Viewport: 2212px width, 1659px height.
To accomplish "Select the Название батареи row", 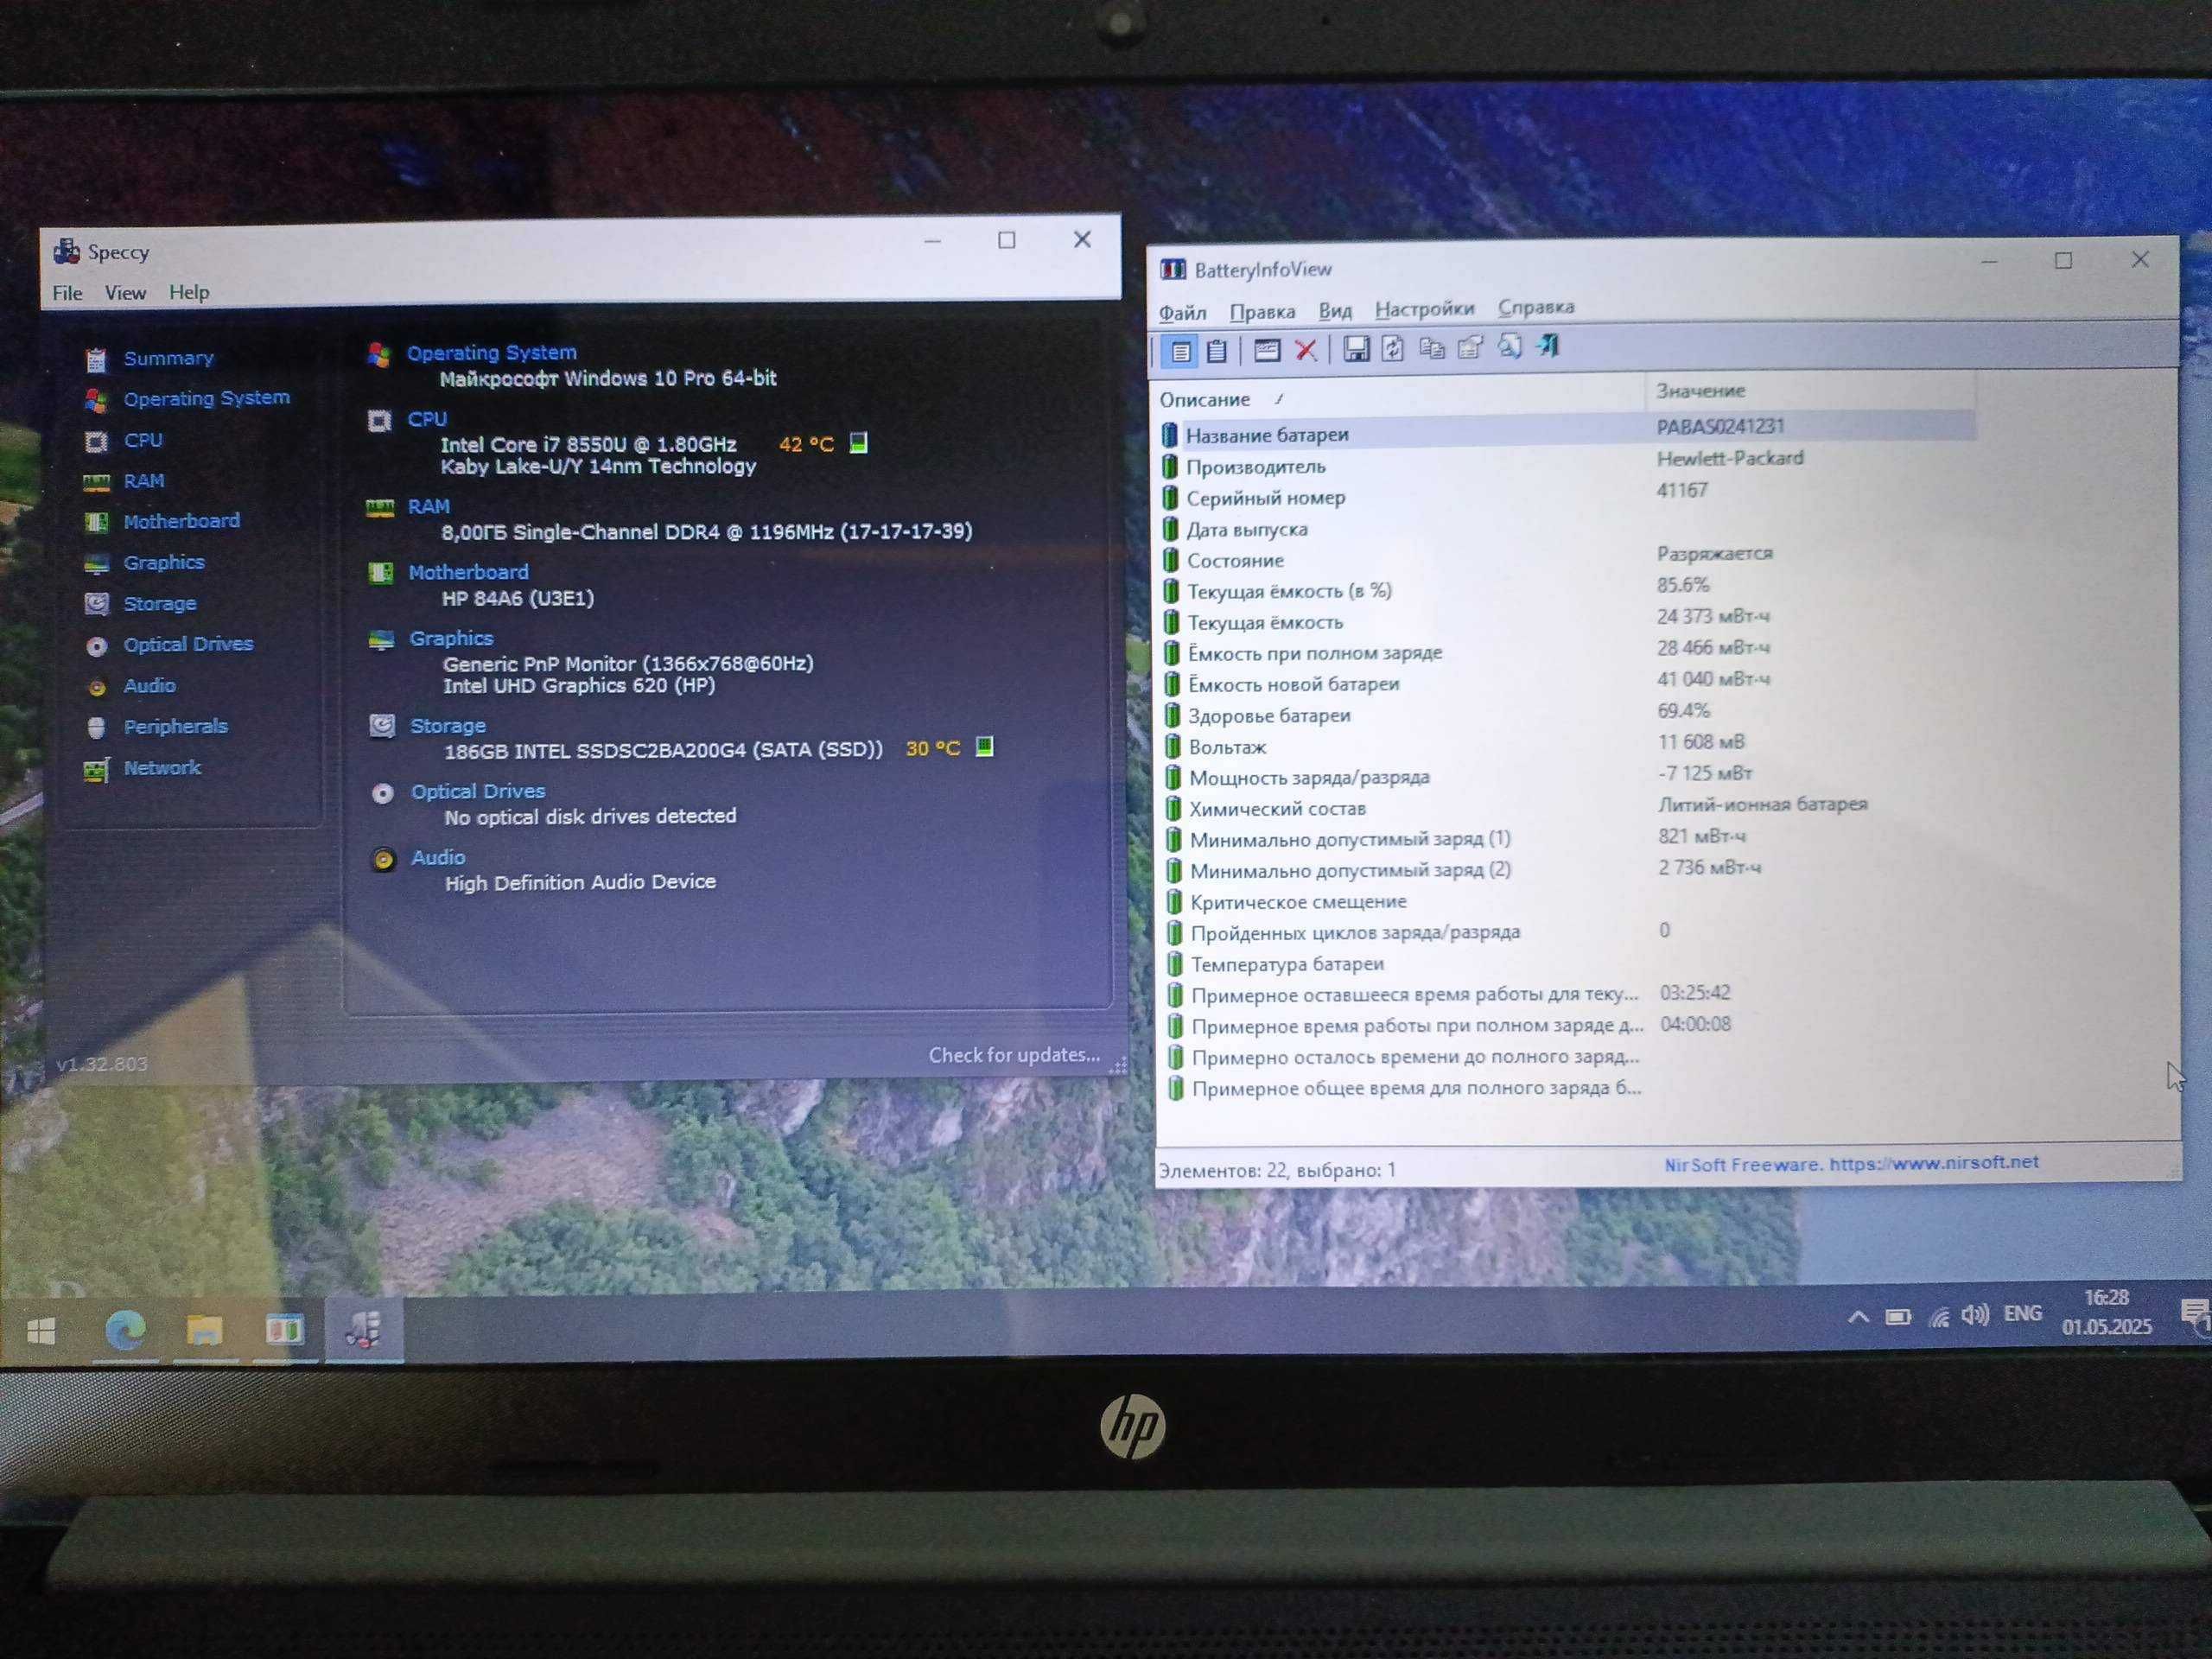I will (1567, 431).
